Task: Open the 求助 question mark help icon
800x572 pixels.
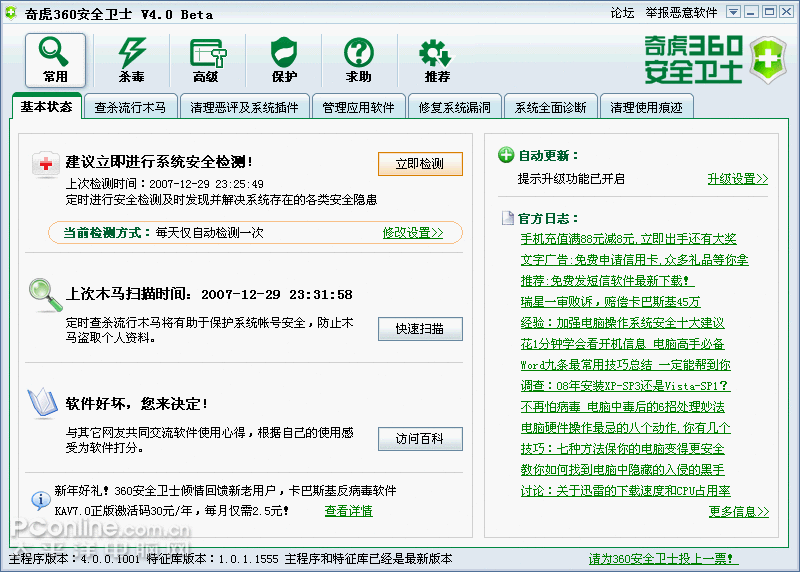Action: (359, 60)
